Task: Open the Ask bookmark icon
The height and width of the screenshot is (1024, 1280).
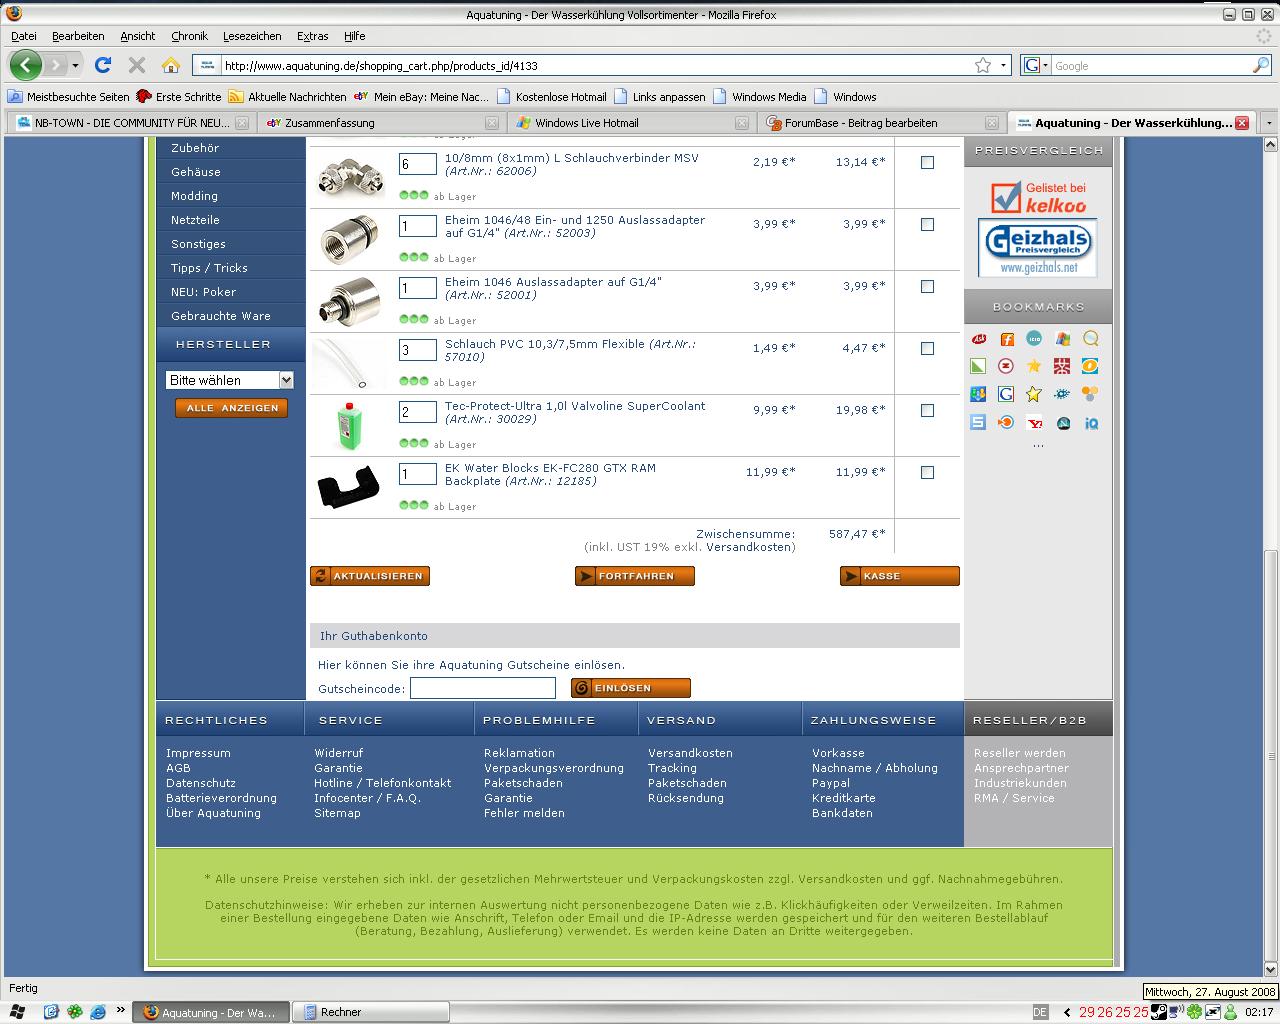Action: coord(979,339)
